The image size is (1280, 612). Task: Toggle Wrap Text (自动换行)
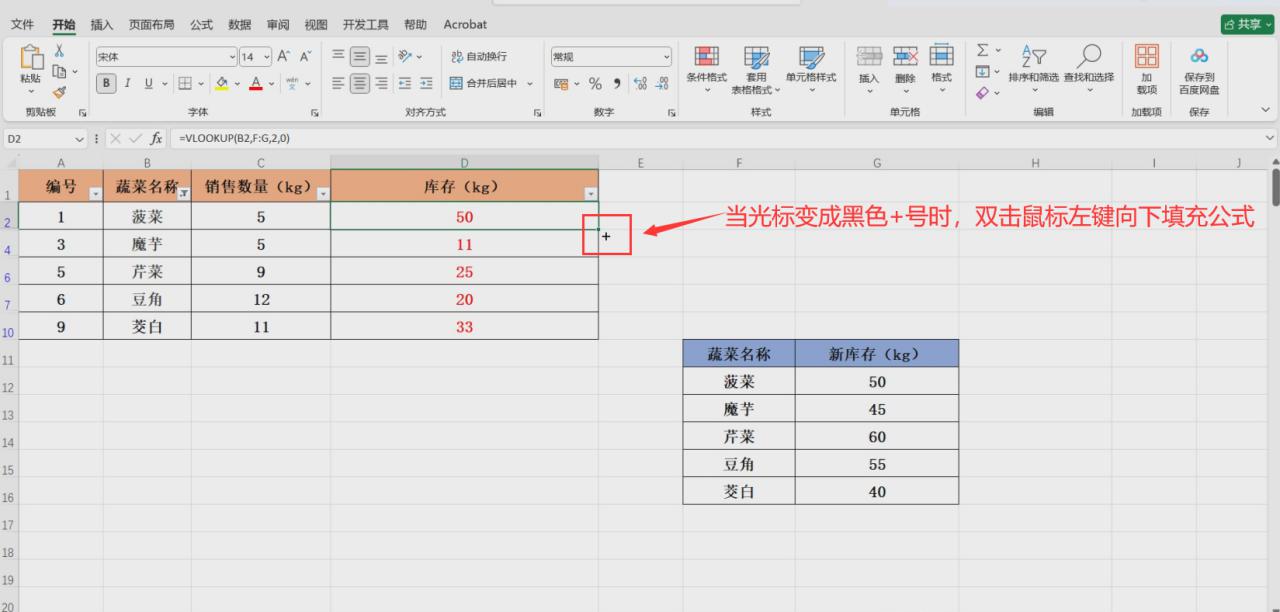click(479, 57)
